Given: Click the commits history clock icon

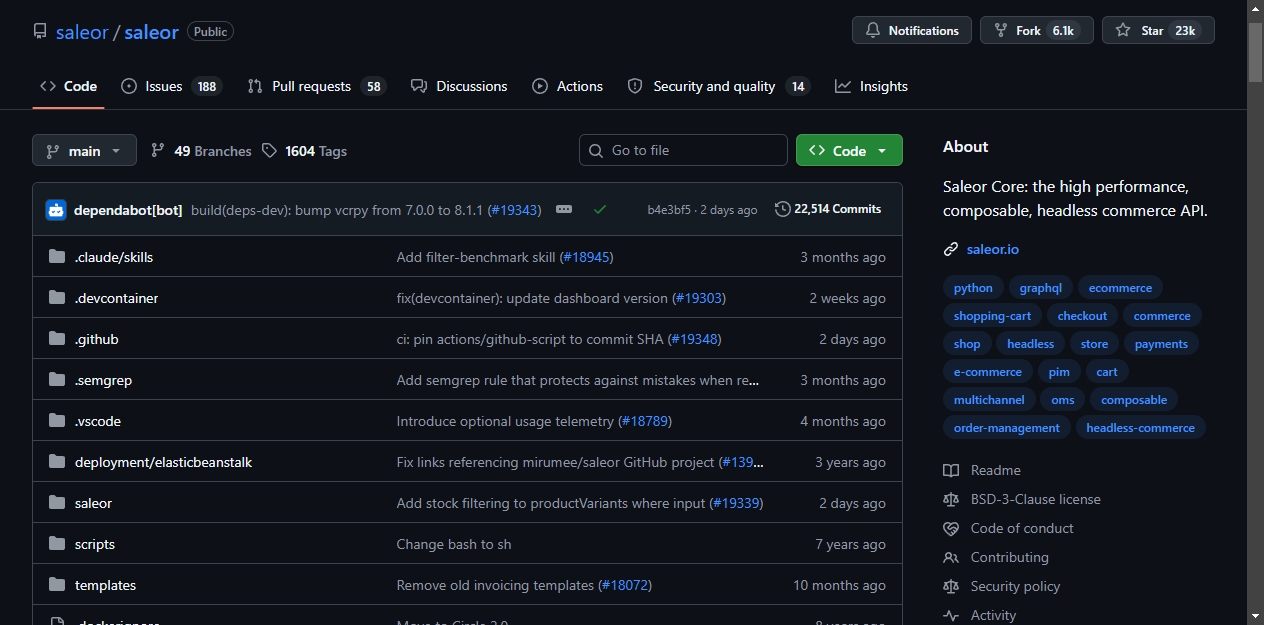Looking at the screenshot, I should 782,209.
